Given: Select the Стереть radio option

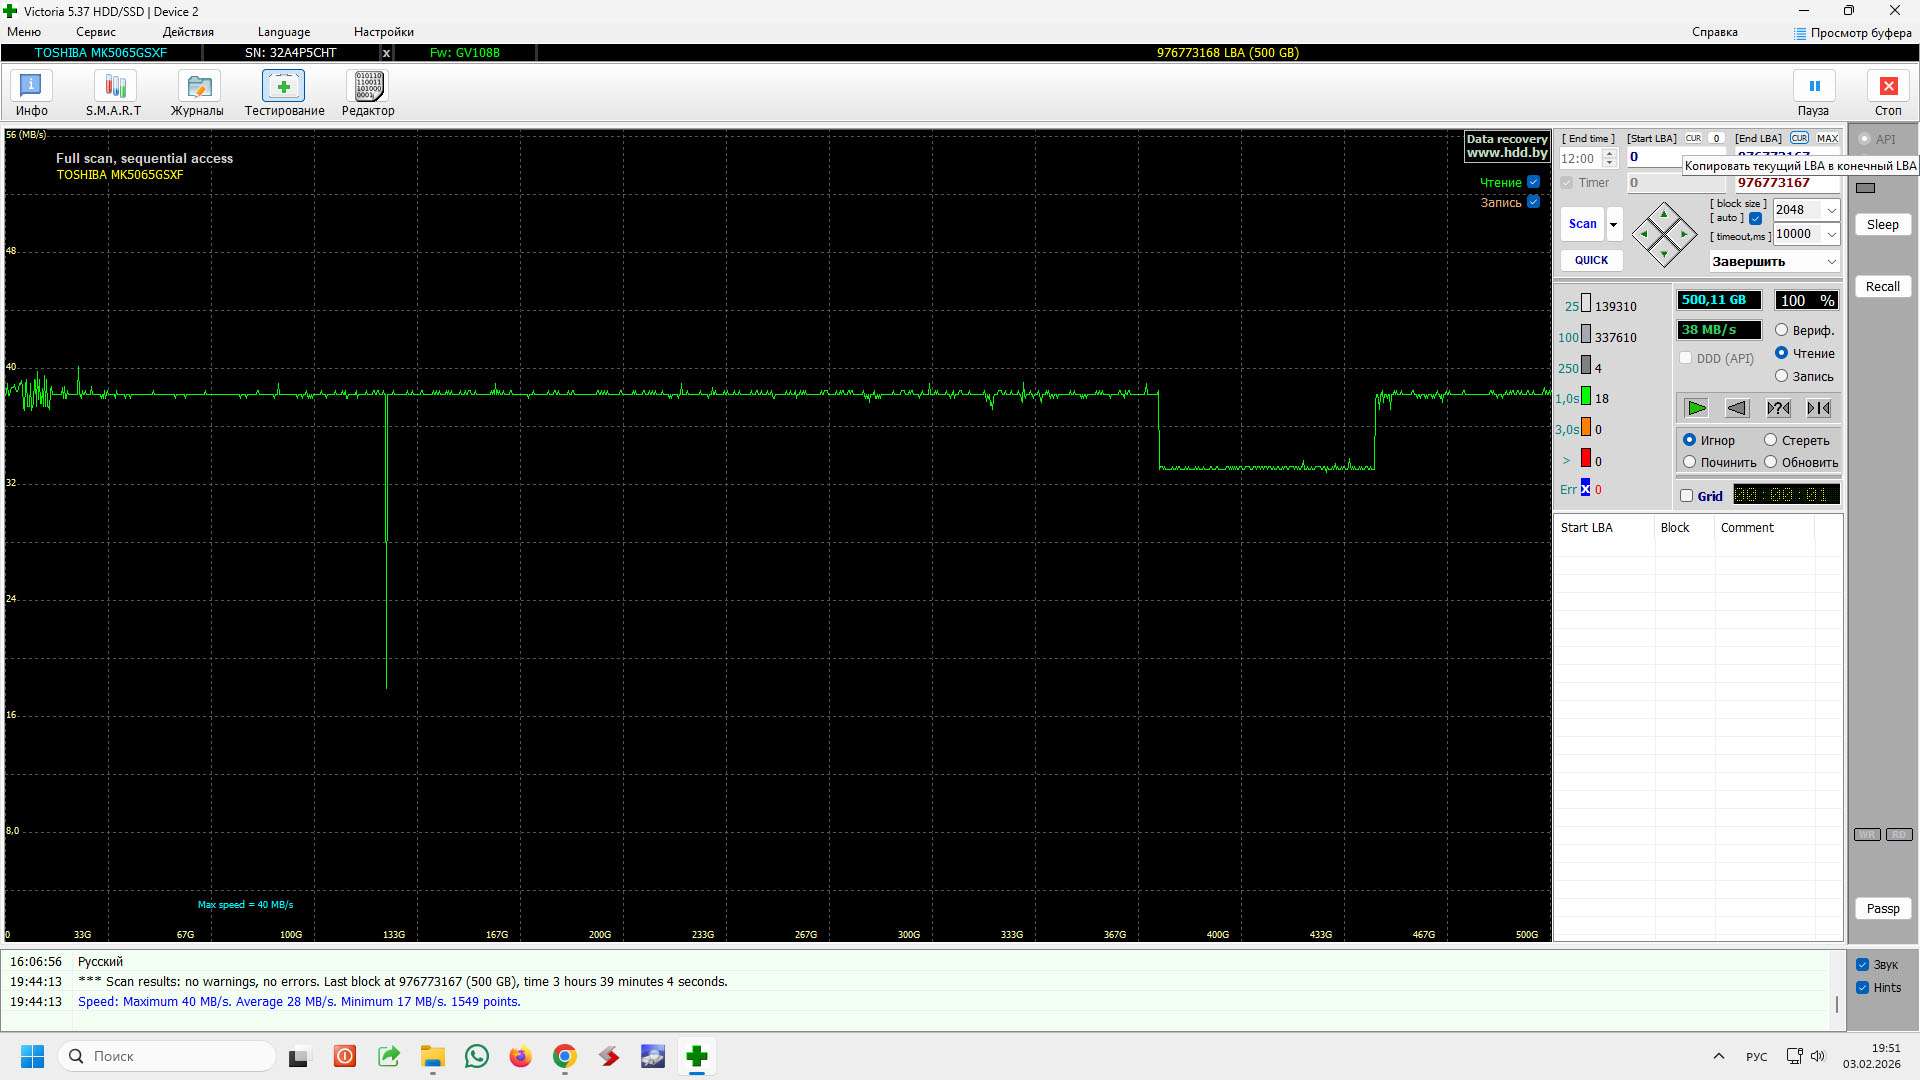Looking at the screenshot, I should [1771, 440].
